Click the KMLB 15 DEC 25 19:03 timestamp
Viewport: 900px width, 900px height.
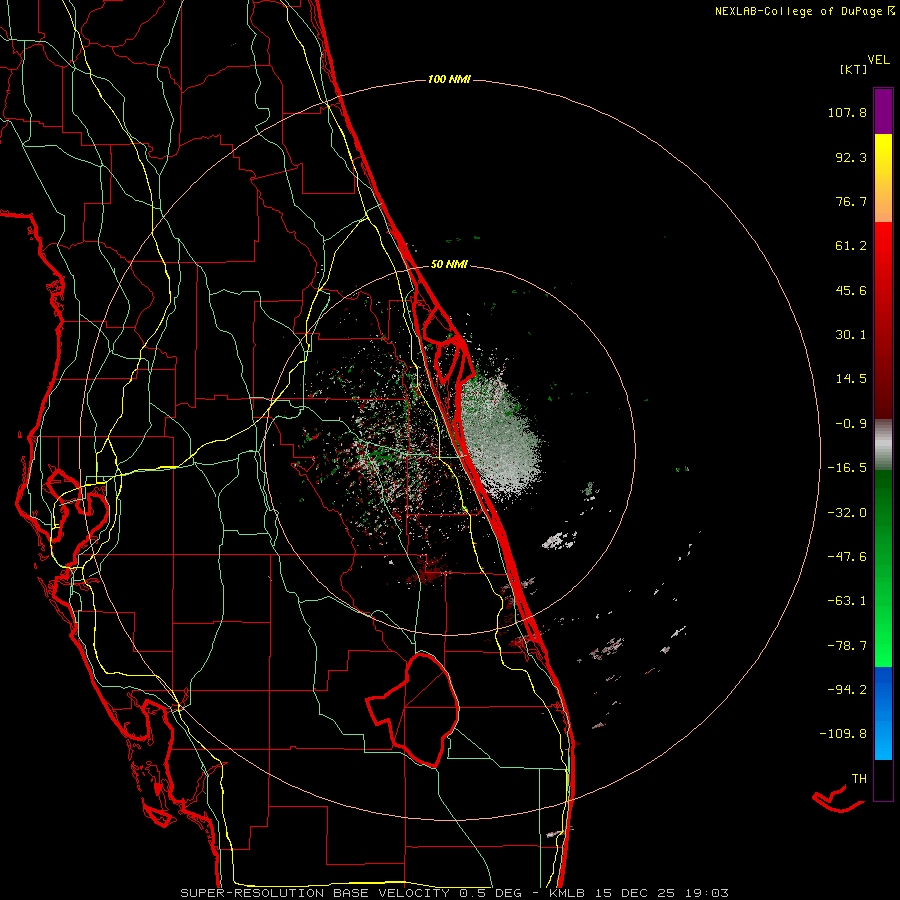(639, 893)
